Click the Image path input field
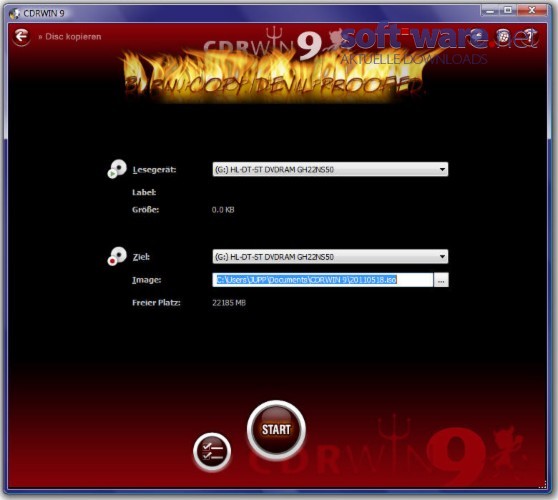This screenshot has width=558, height=500. point(323,280)
